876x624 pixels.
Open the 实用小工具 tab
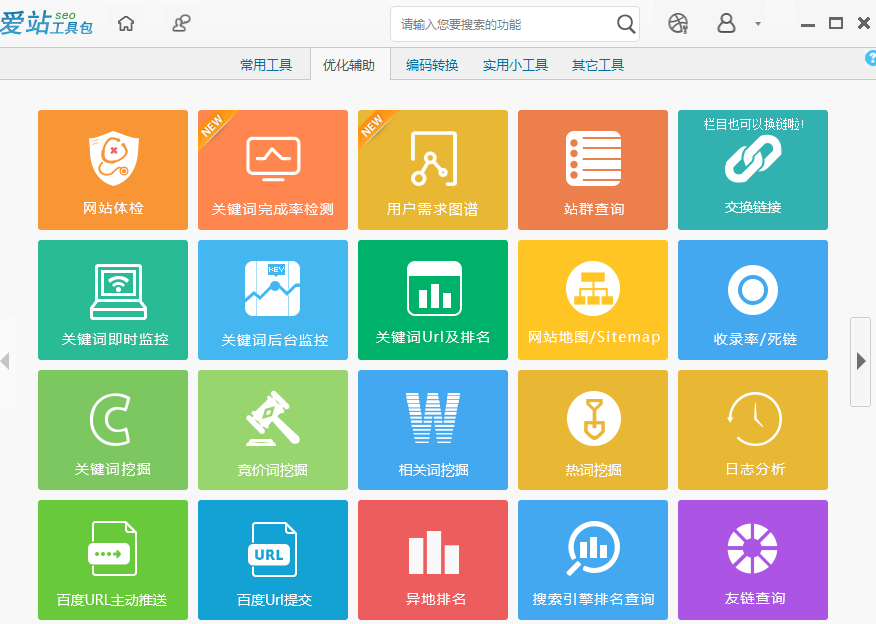pos(515,65)
